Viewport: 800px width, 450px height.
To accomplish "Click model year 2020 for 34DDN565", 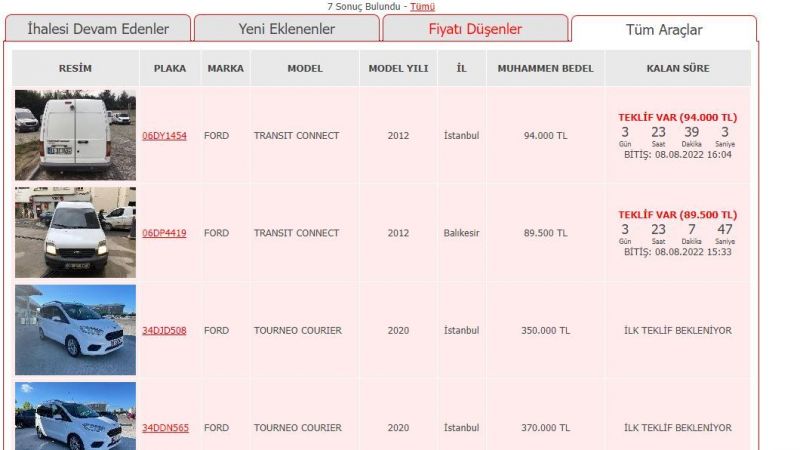I will pos(398,428).
